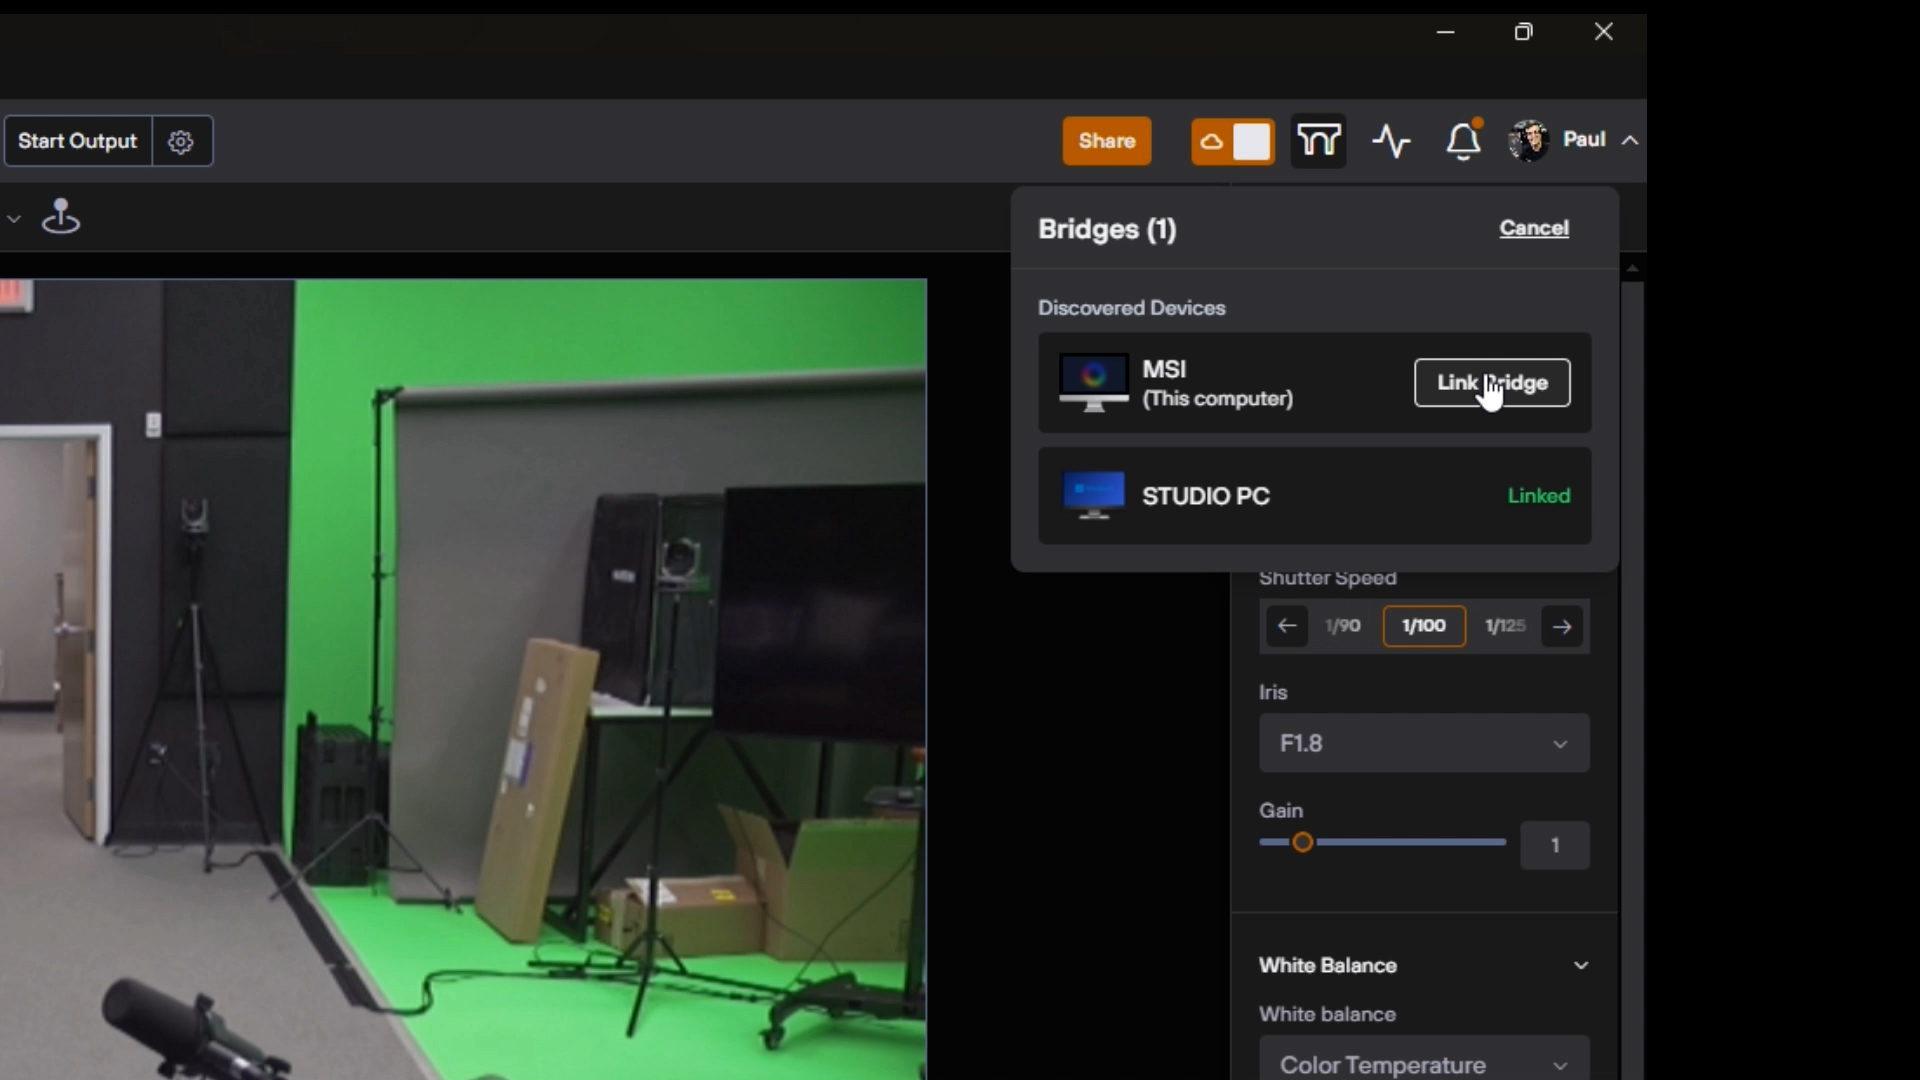This screenshot has width=1920, height=1080.
Task: Click the Start Output button
Action: (77, 141)
